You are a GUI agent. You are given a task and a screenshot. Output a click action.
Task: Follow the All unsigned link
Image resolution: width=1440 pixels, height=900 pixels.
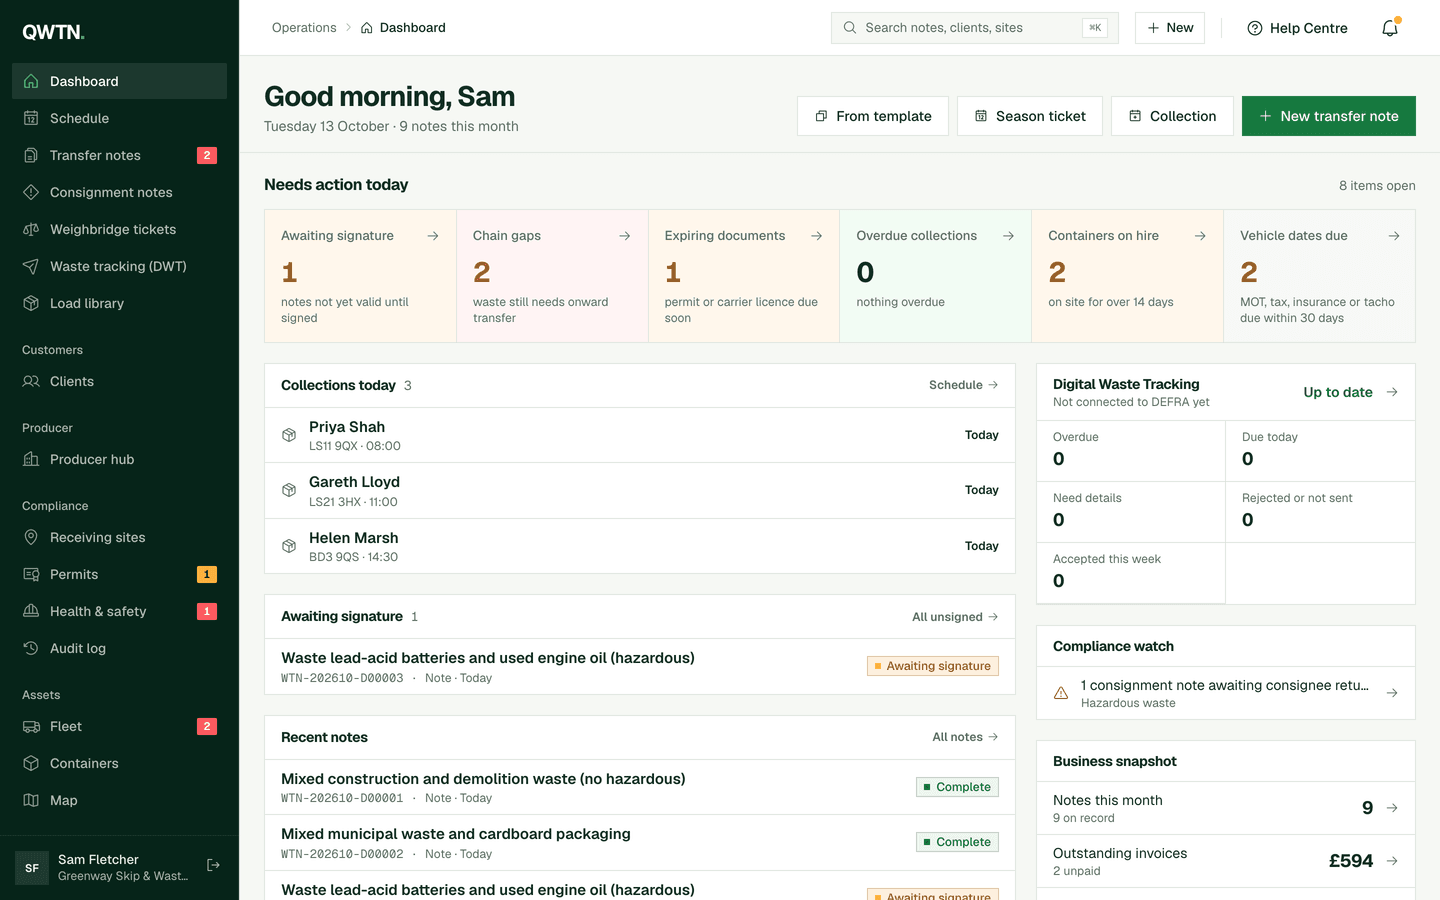[x=955, y=617]
